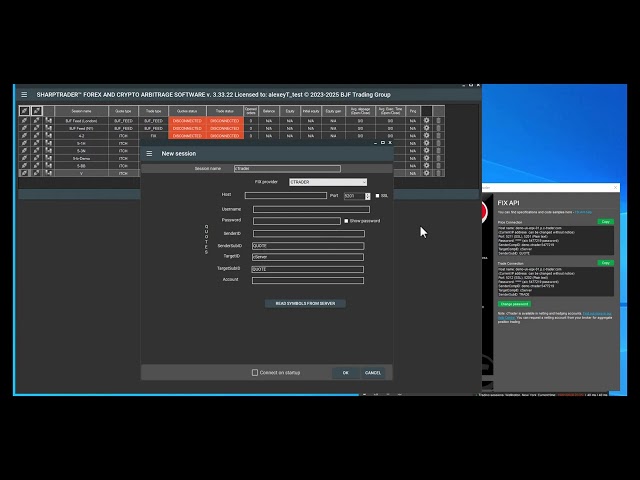Tick the Show password checkbox
Screen dimensions: 640x480
click(346, 221)
